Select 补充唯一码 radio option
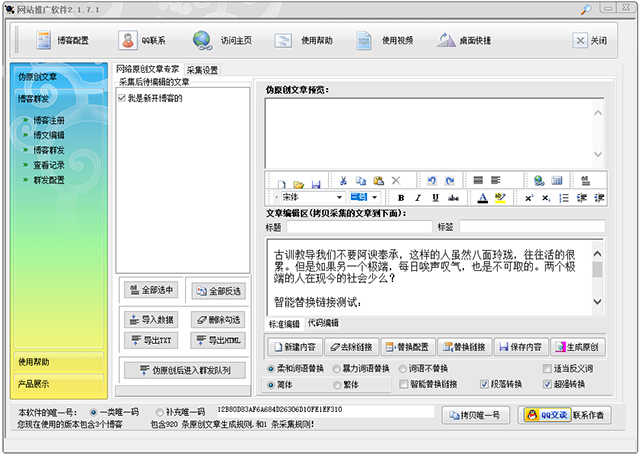 tap(160, 412)
